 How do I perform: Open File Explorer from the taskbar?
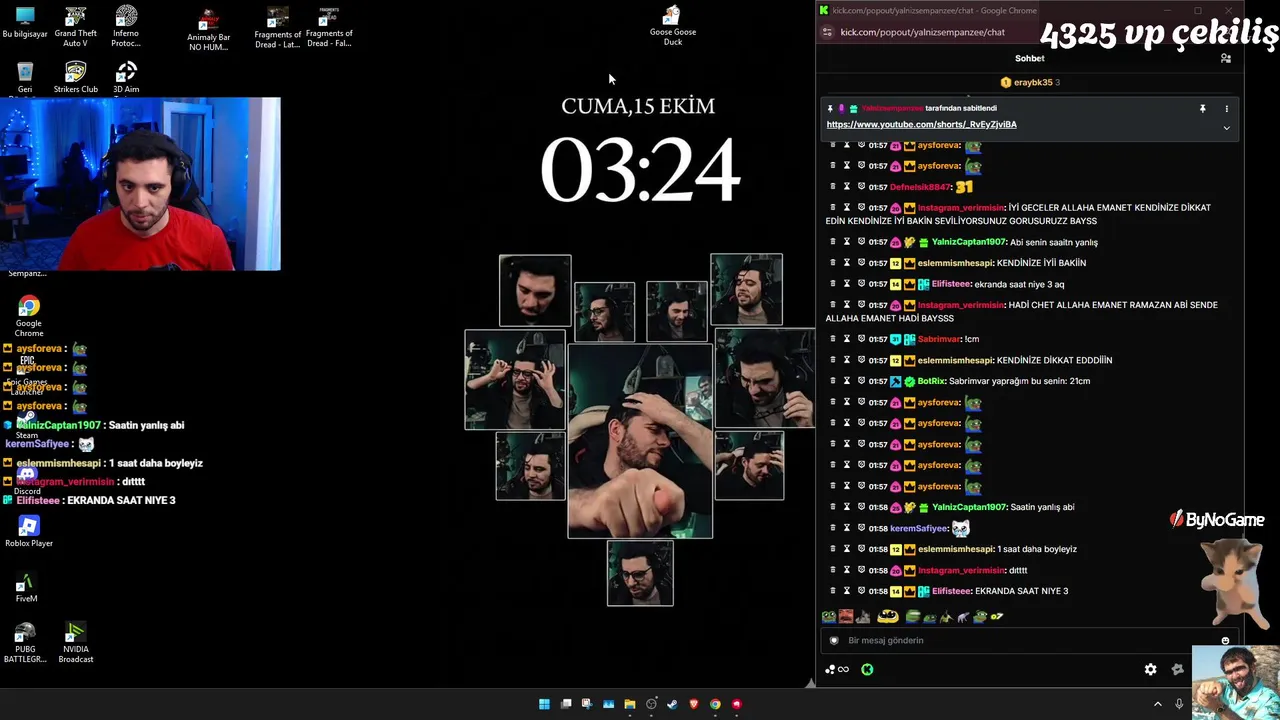coord(629,704)
